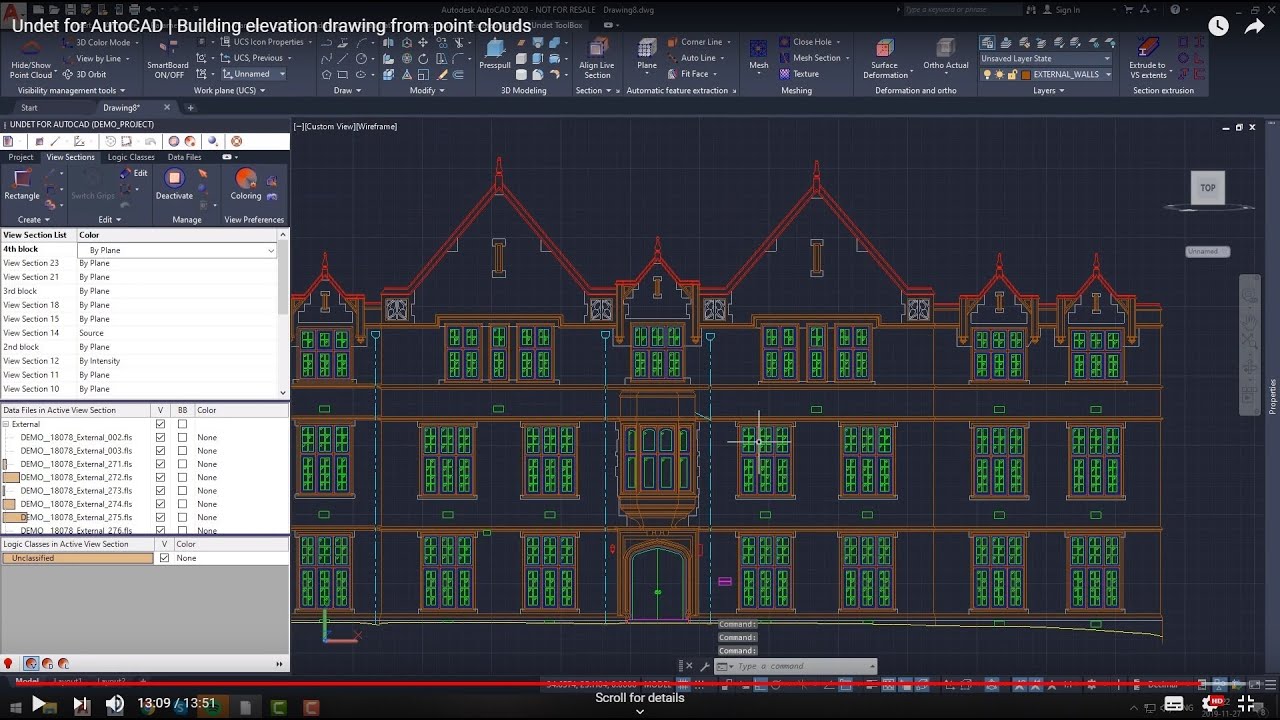1280x720 pixels.
Task: Toggle BB checkbox for DEMO__18078_External_274.fls
Action: [x=182, y=504]
